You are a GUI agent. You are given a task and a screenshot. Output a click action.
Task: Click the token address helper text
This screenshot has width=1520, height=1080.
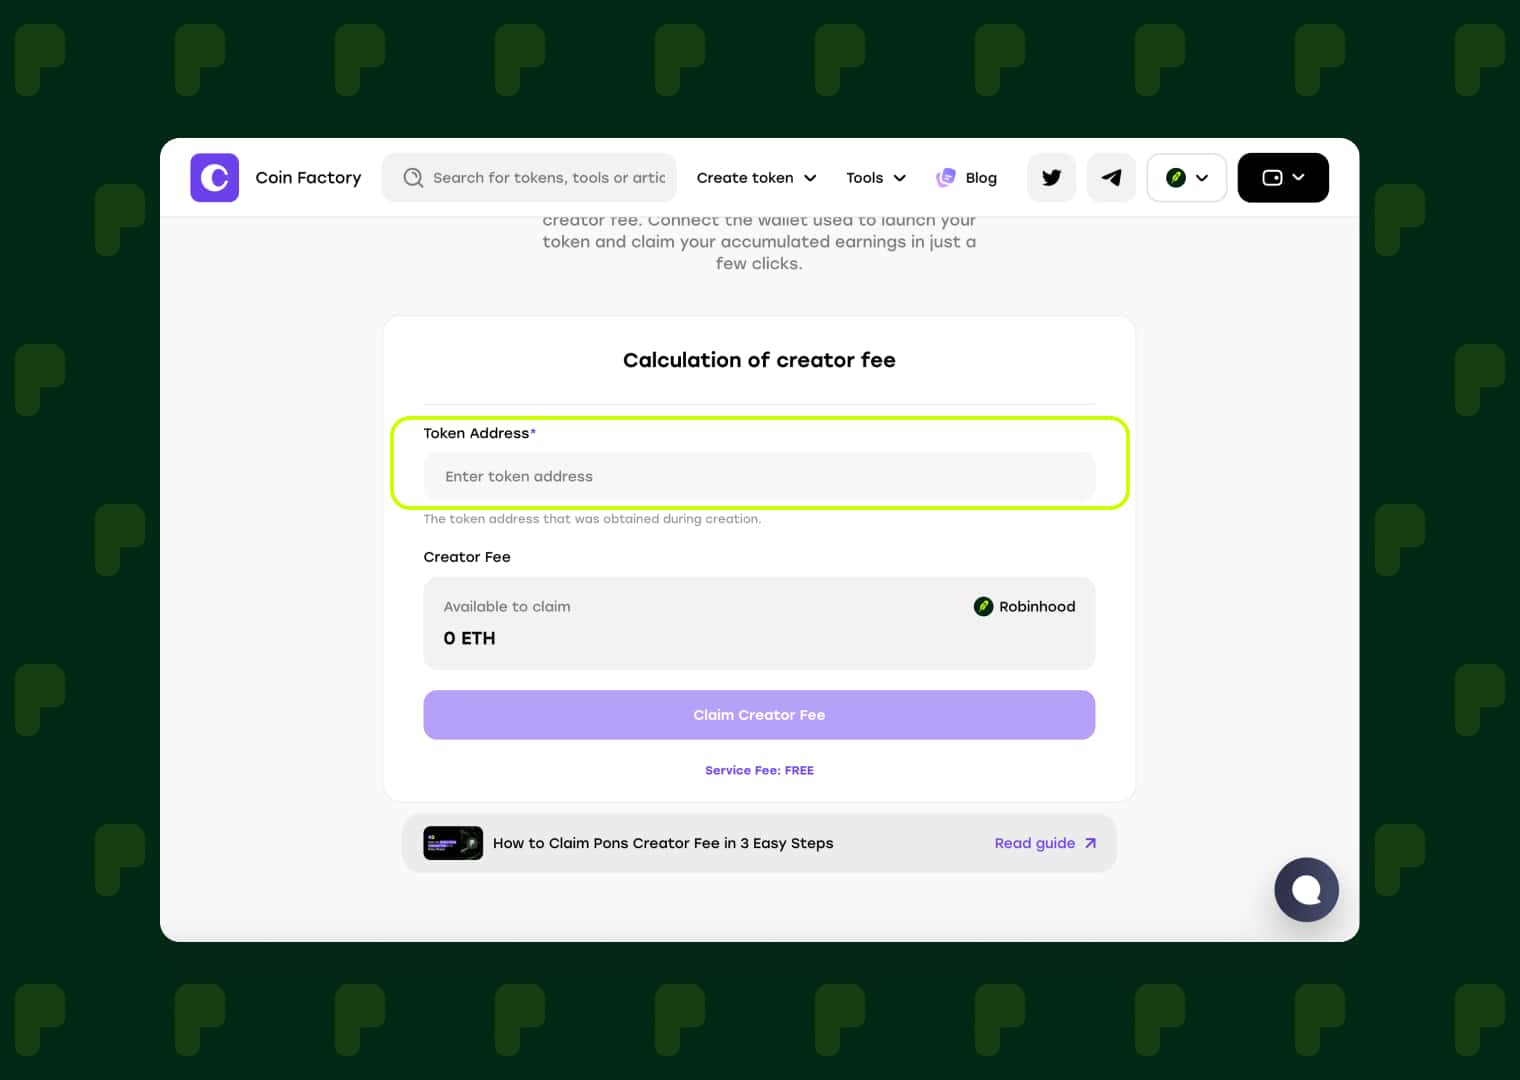[592, 519]
